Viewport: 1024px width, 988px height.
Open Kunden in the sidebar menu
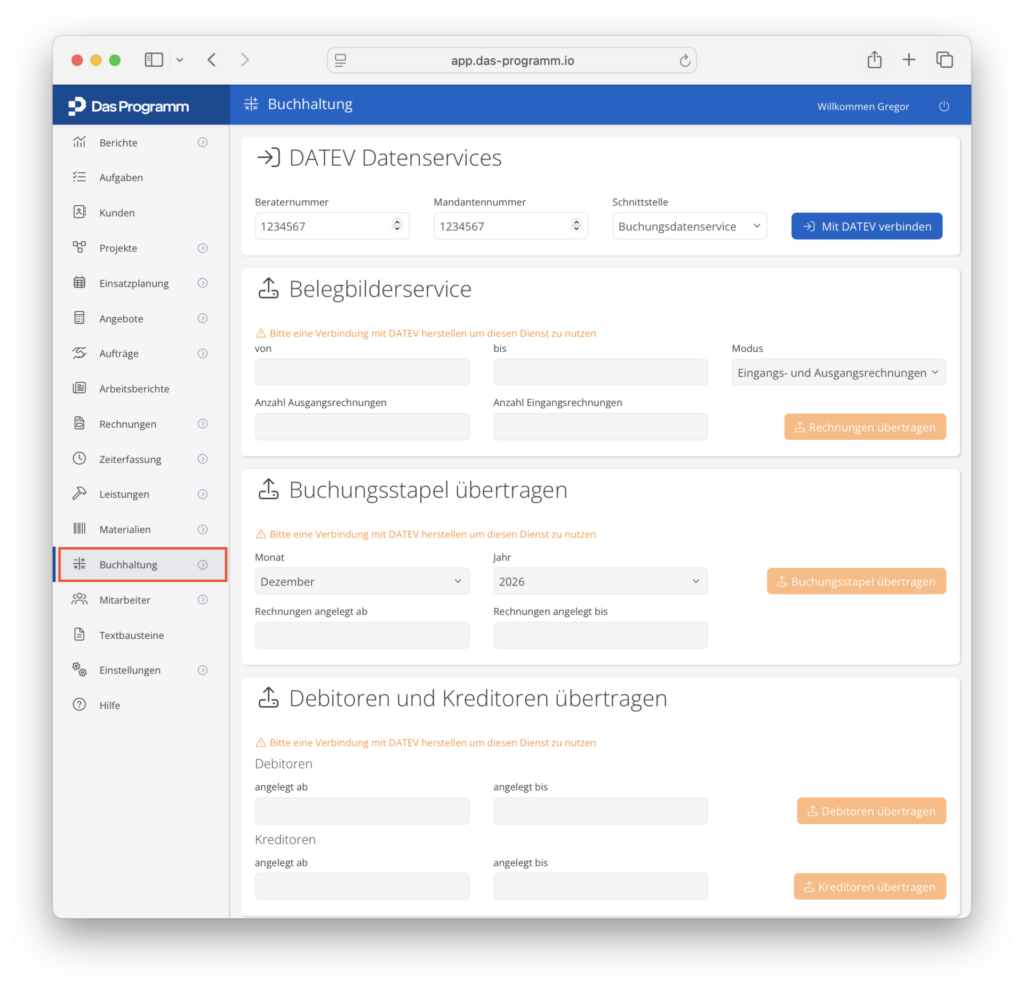click(117, 213)
